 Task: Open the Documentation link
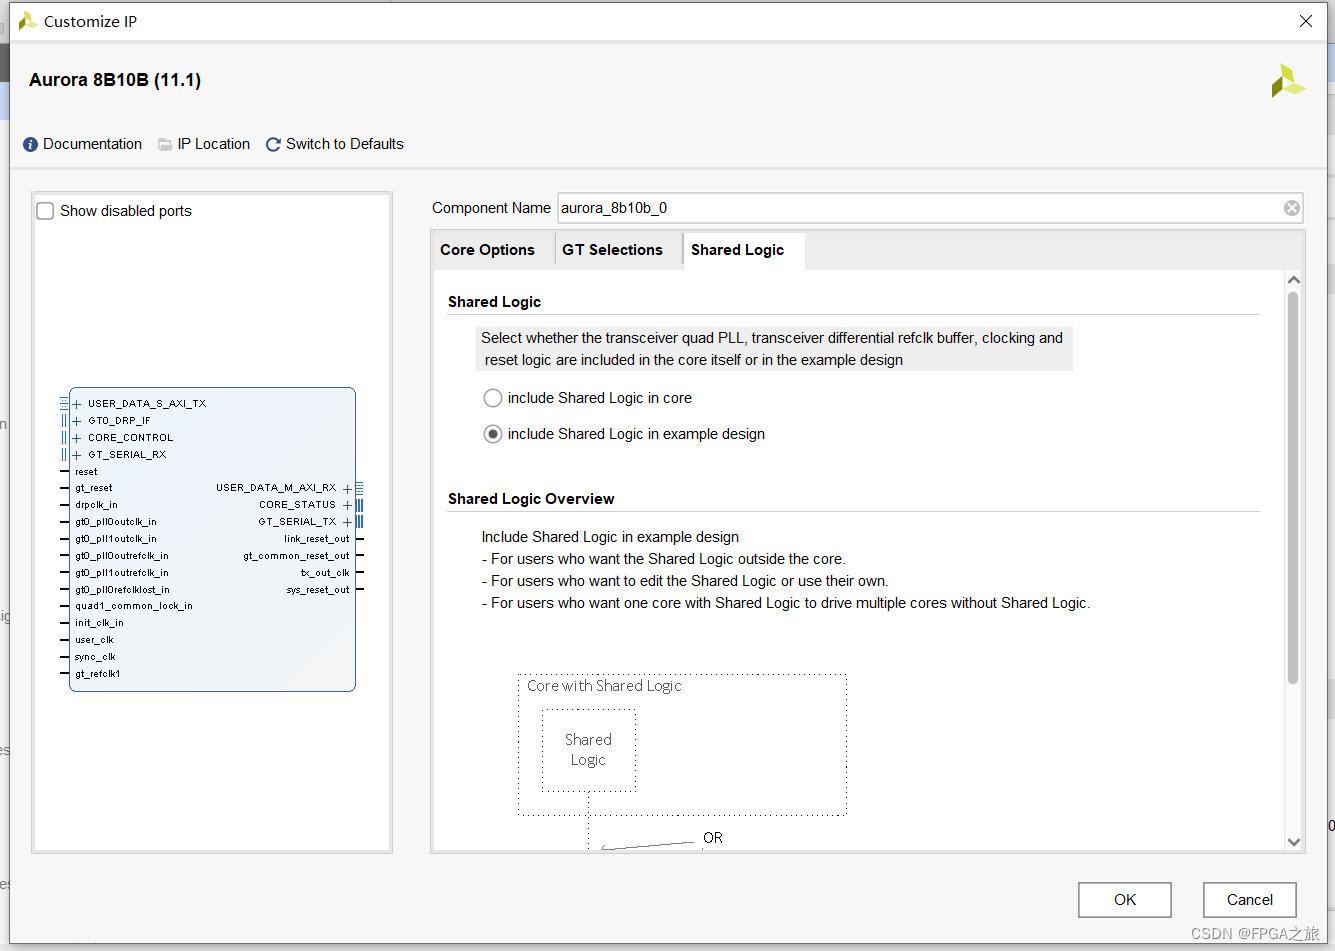[92, 144]
